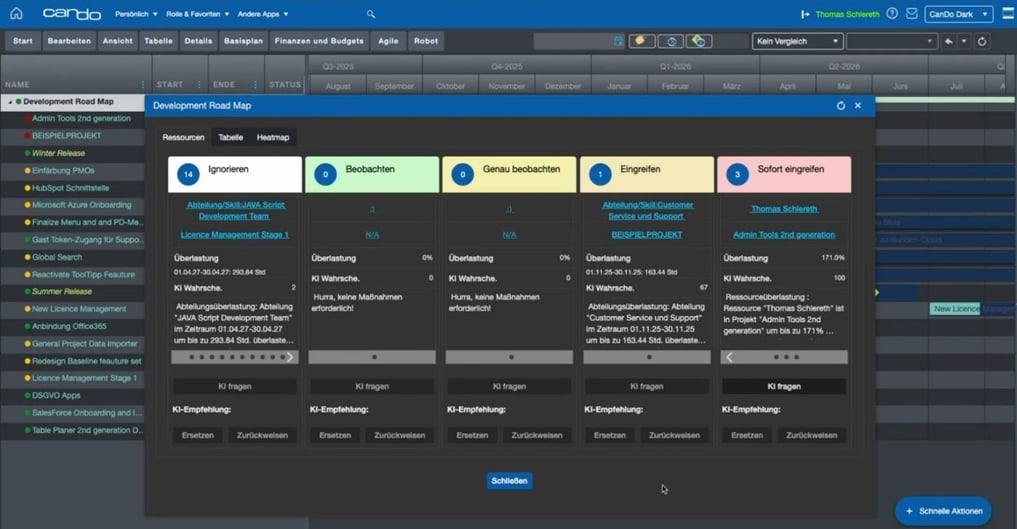This screenshot has height=529, width=1017.
Task: Open the Admin Tools 2nd generation link
Action: (783, 234)
